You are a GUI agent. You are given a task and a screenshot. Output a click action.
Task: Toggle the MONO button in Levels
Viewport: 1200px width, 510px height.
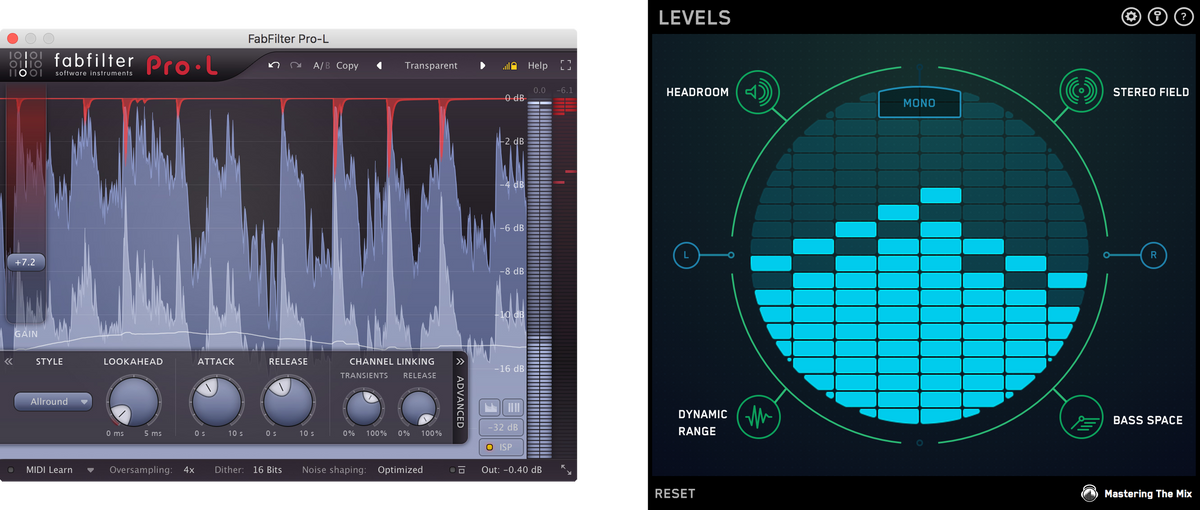[x=919, y=103]
